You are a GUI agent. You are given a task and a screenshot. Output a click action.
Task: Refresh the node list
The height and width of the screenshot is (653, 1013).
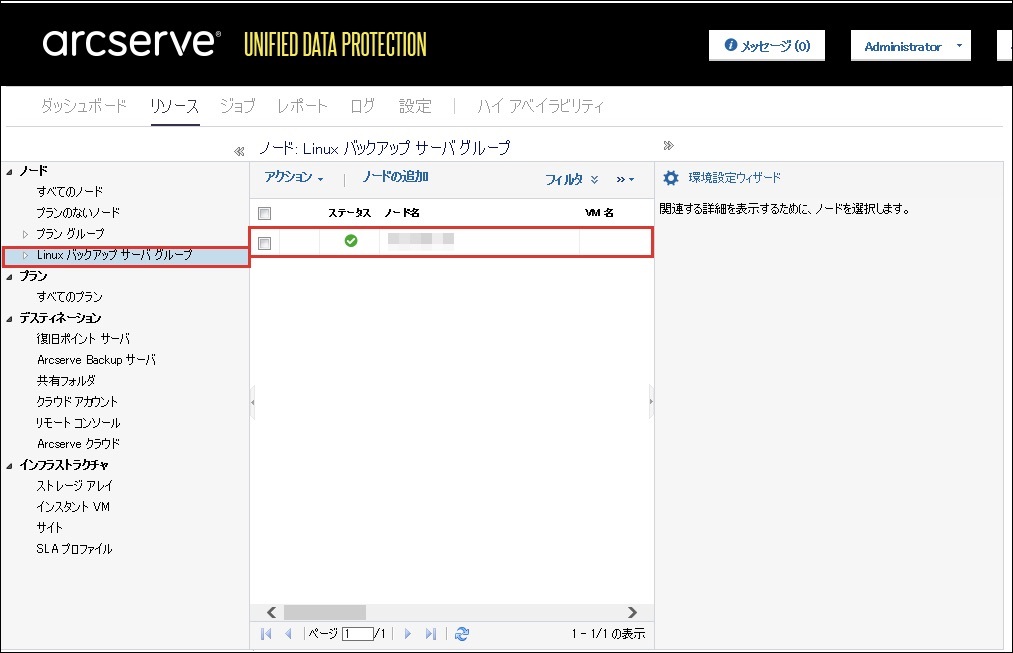(x=461, y=634)
